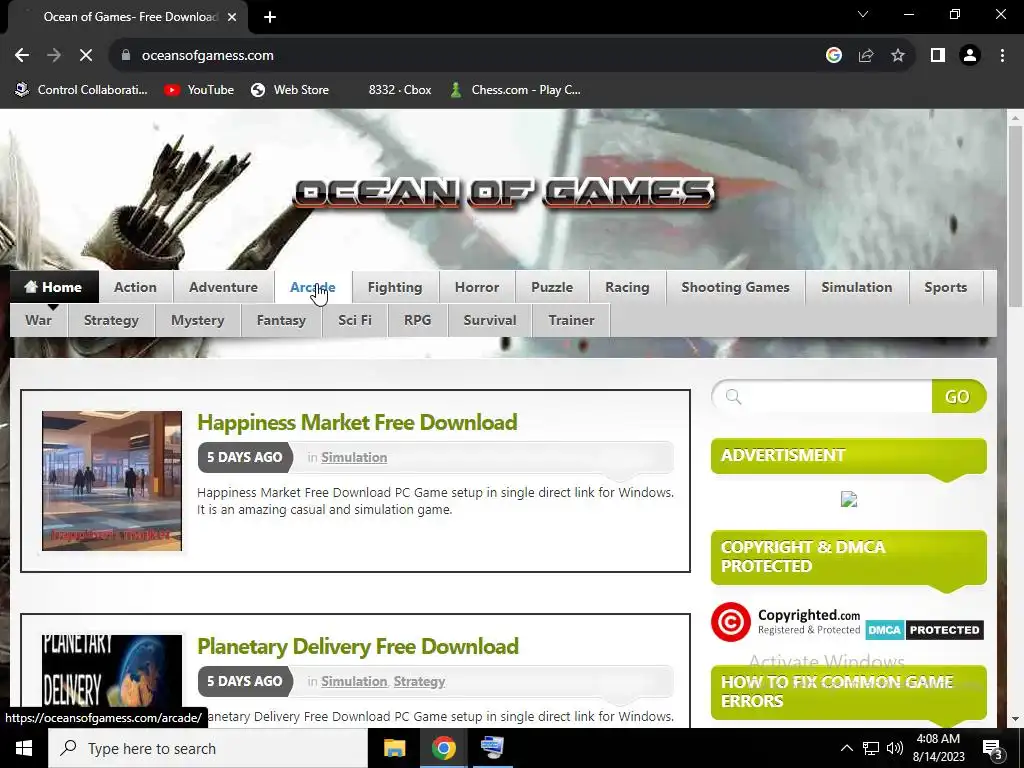This screenshot has width=1024, height=768.
Task: Open the Survival category
Action: 490,320
